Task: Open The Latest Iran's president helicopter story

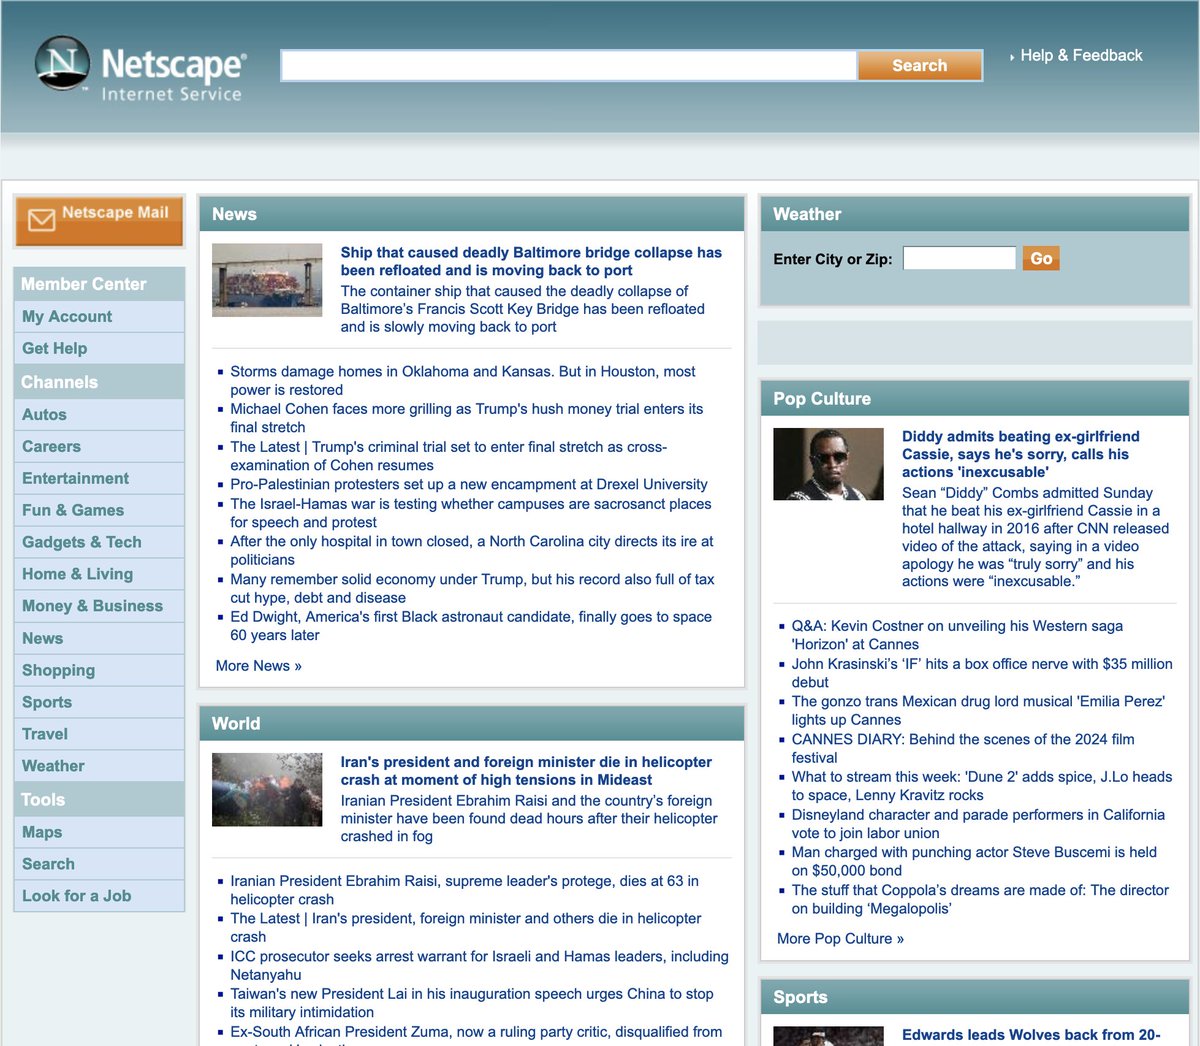Action: point(466,927)
